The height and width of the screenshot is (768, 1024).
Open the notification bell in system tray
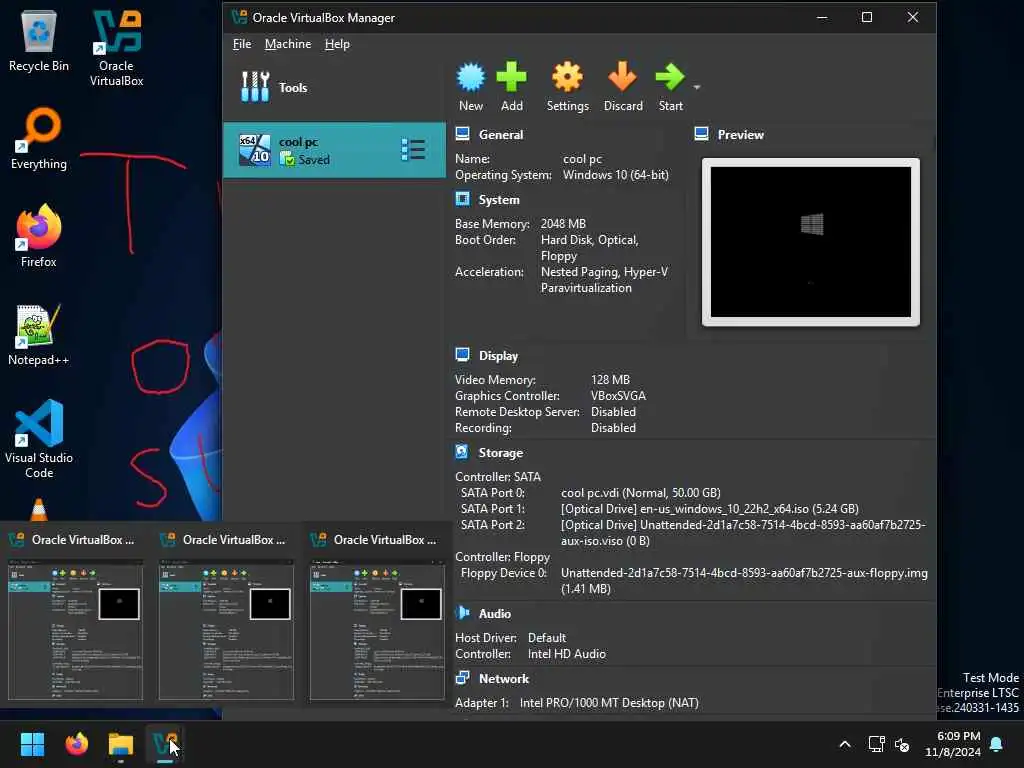click(x=996, y=744)
